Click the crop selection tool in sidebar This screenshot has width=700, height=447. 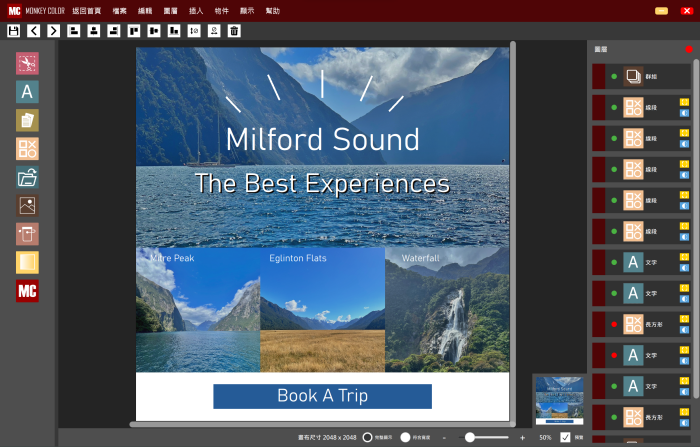27,64
